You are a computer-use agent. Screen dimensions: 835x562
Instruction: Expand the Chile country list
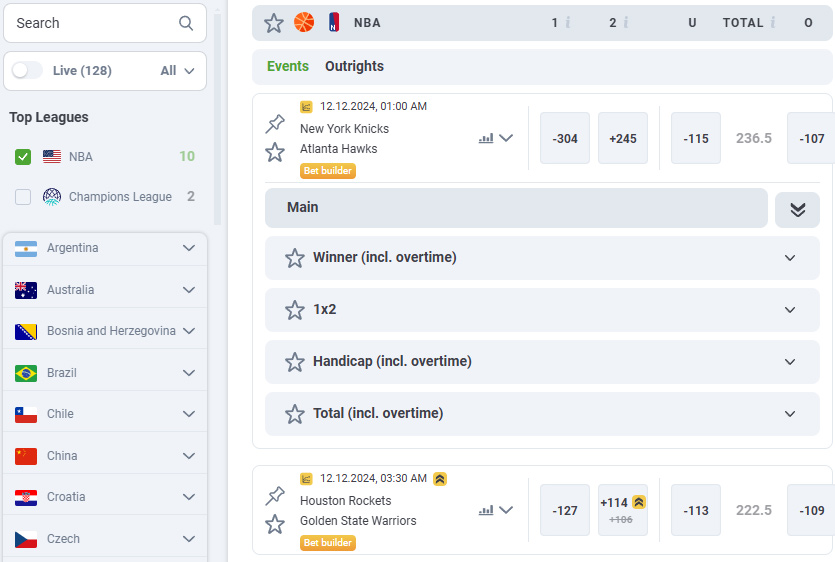(189, 414)
